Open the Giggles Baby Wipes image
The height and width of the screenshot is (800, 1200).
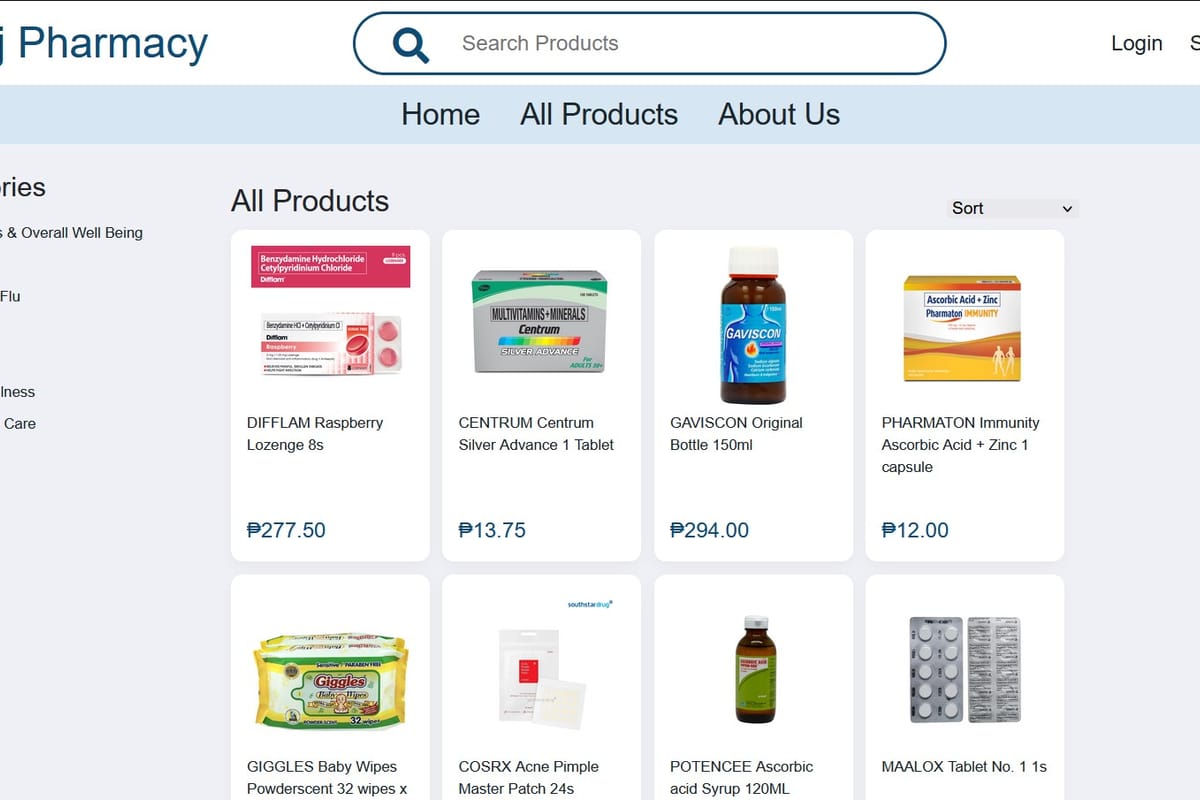[x=330, y=678]
